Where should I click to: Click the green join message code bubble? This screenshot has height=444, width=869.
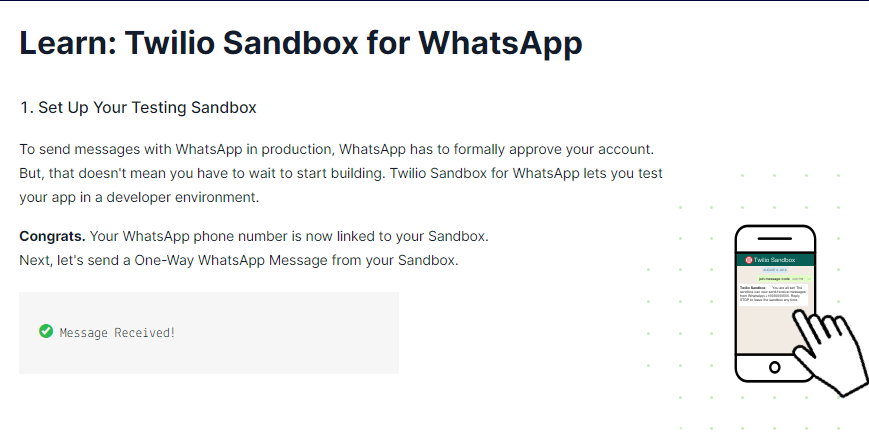(x=784, y=278)
